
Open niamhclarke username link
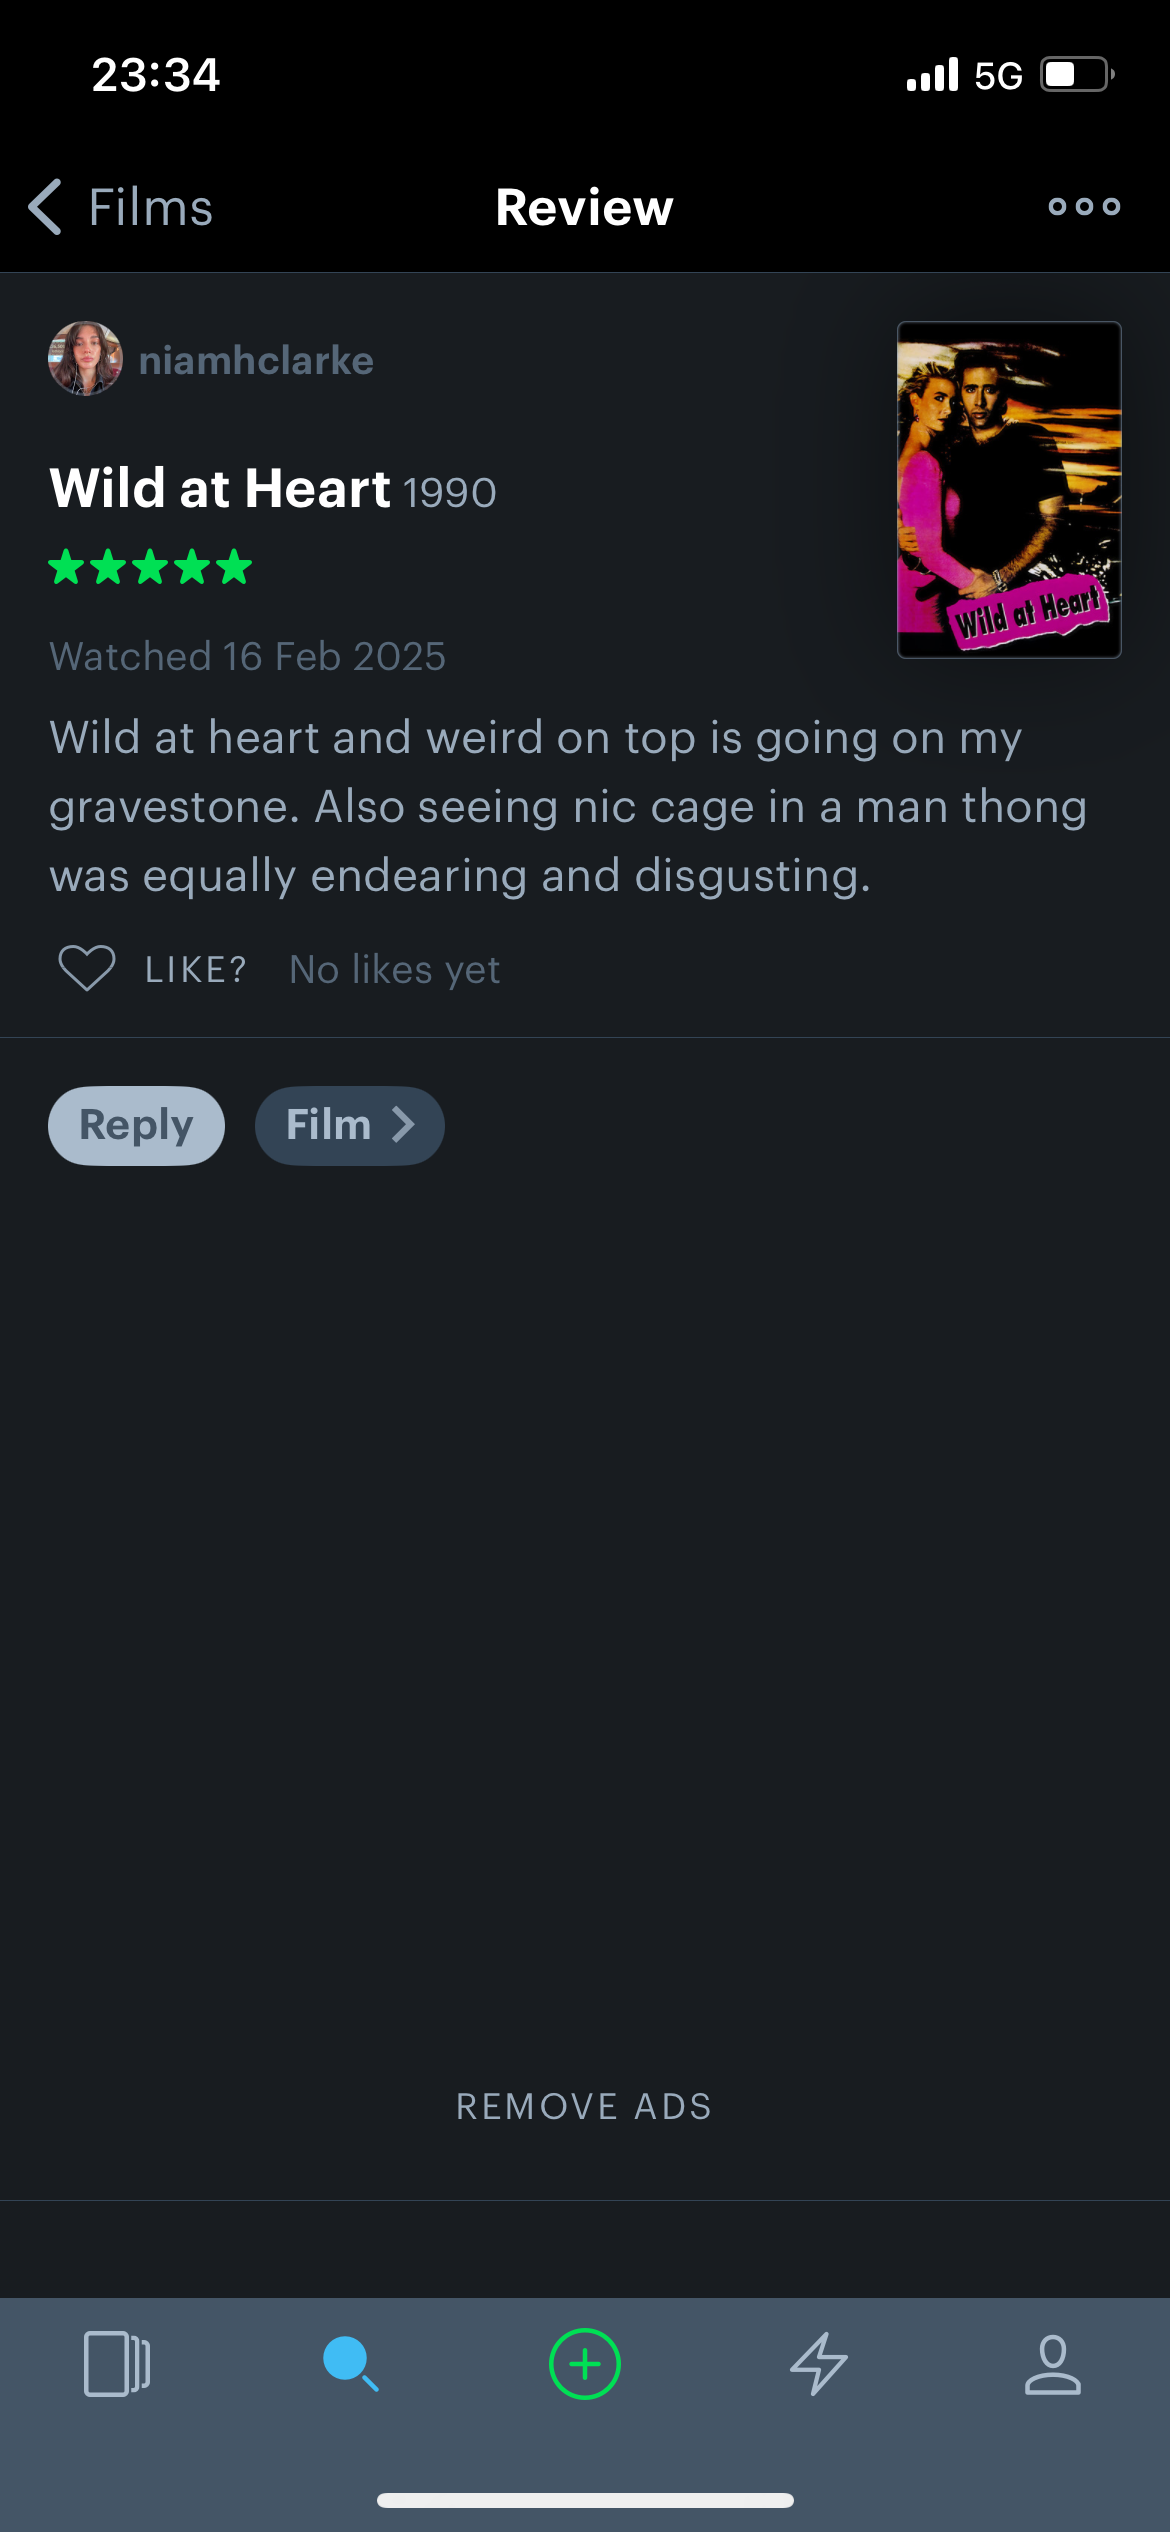click(256, 360)
